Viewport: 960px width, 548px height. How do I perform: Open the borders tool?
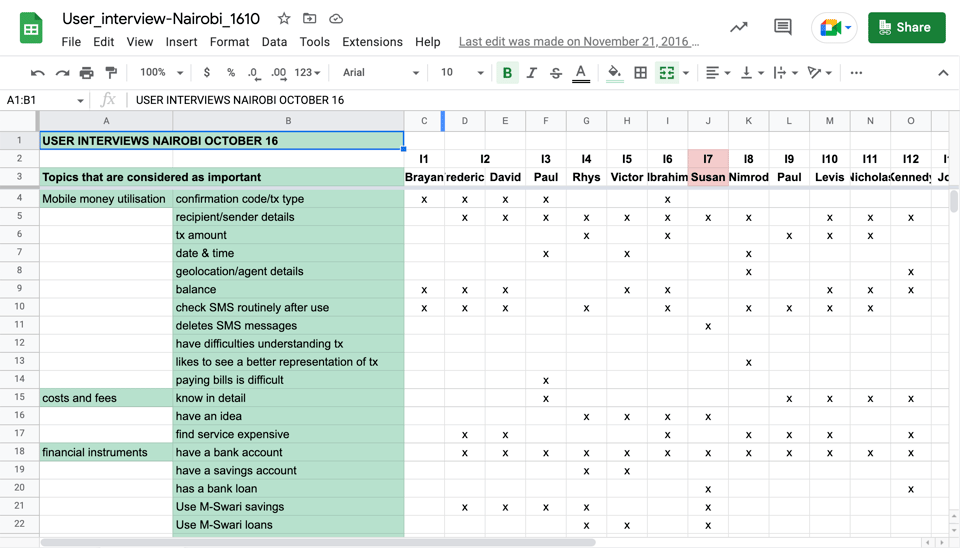coord(640,73)
